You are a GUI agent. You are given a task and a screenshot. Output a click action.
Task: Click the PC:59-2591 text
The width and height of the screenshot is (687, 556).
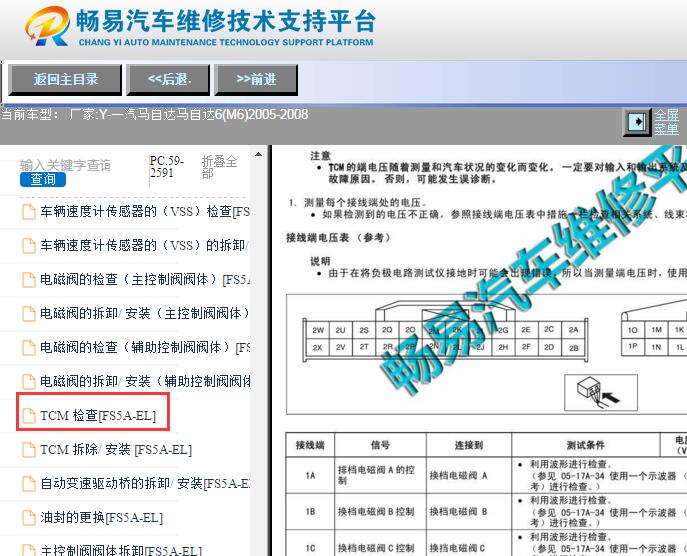(166, 167)
